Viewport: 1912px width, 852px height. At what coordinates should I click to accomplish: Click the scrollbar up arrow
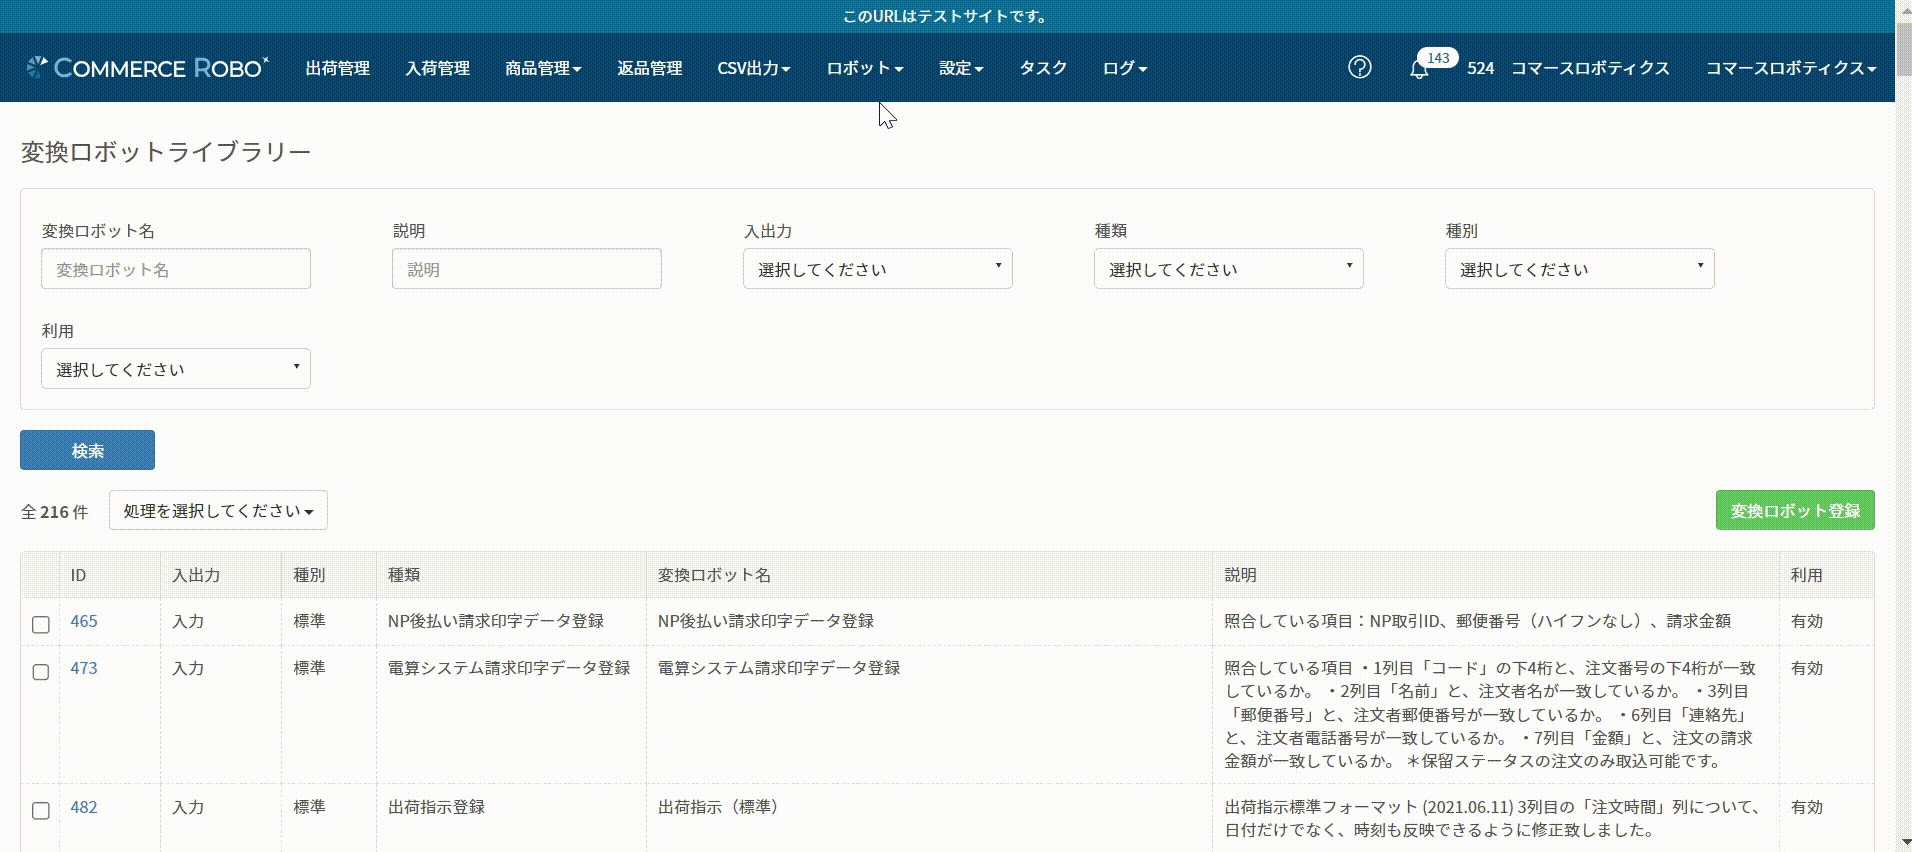click(1904, 8)
